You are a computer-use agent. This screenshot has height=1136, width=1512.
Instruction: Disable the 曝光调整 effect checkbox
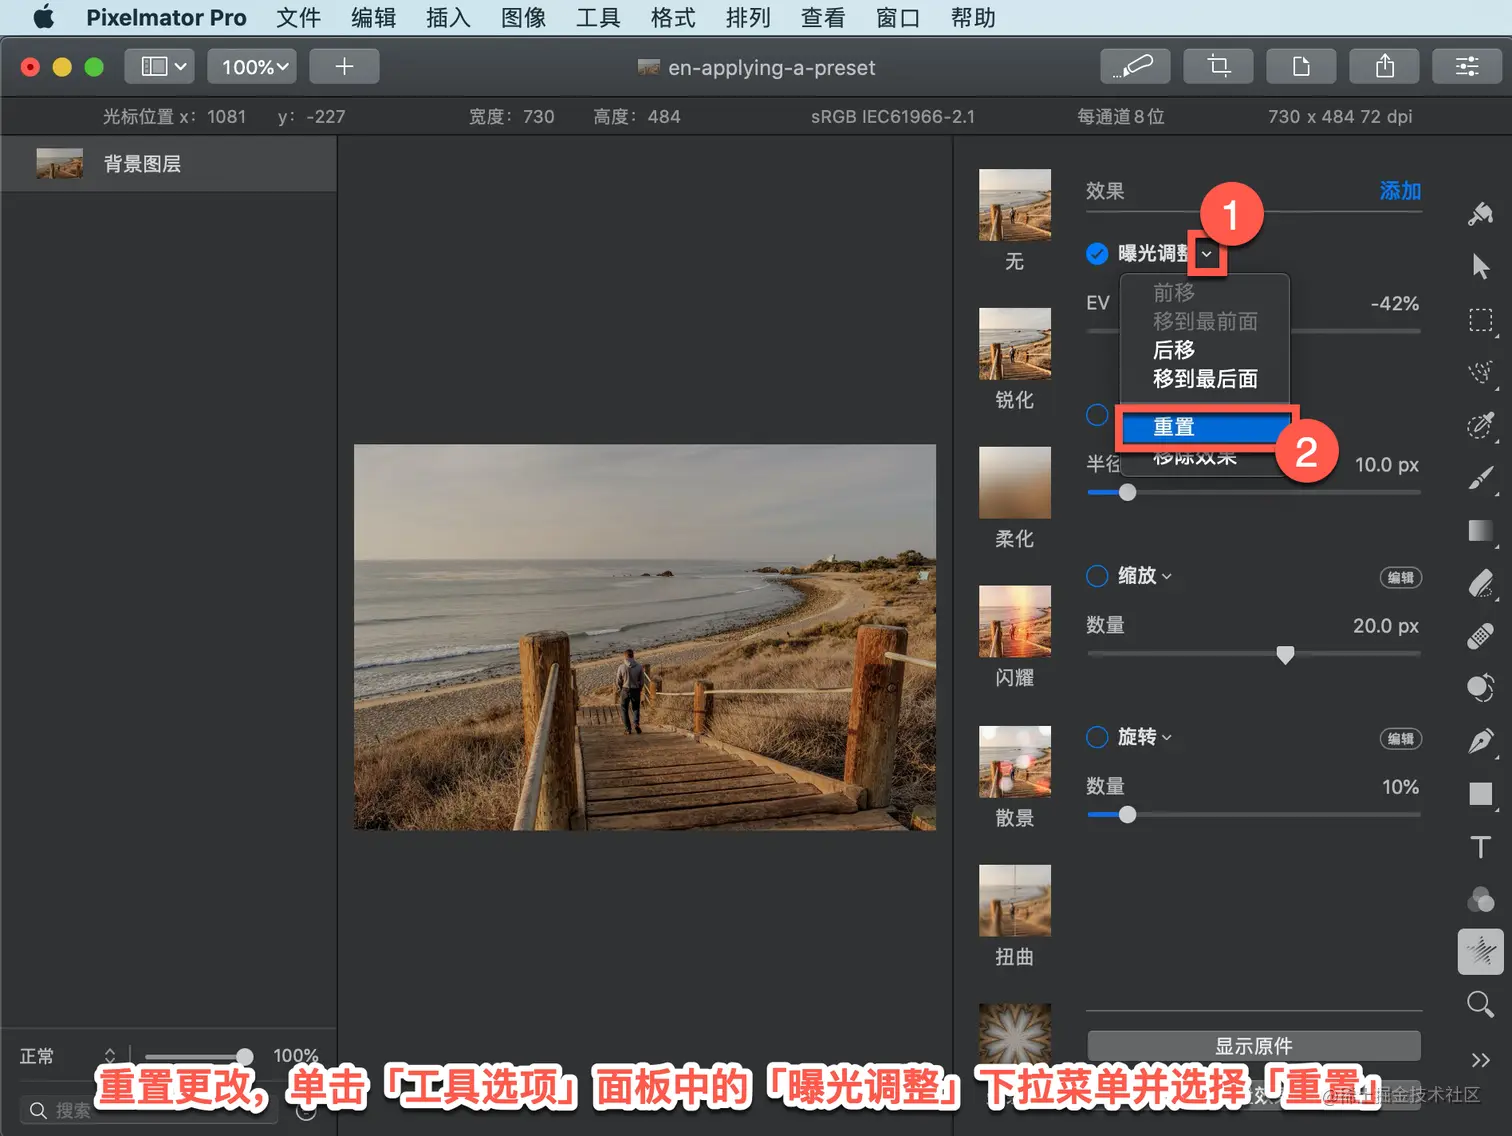pos(1097,253)
